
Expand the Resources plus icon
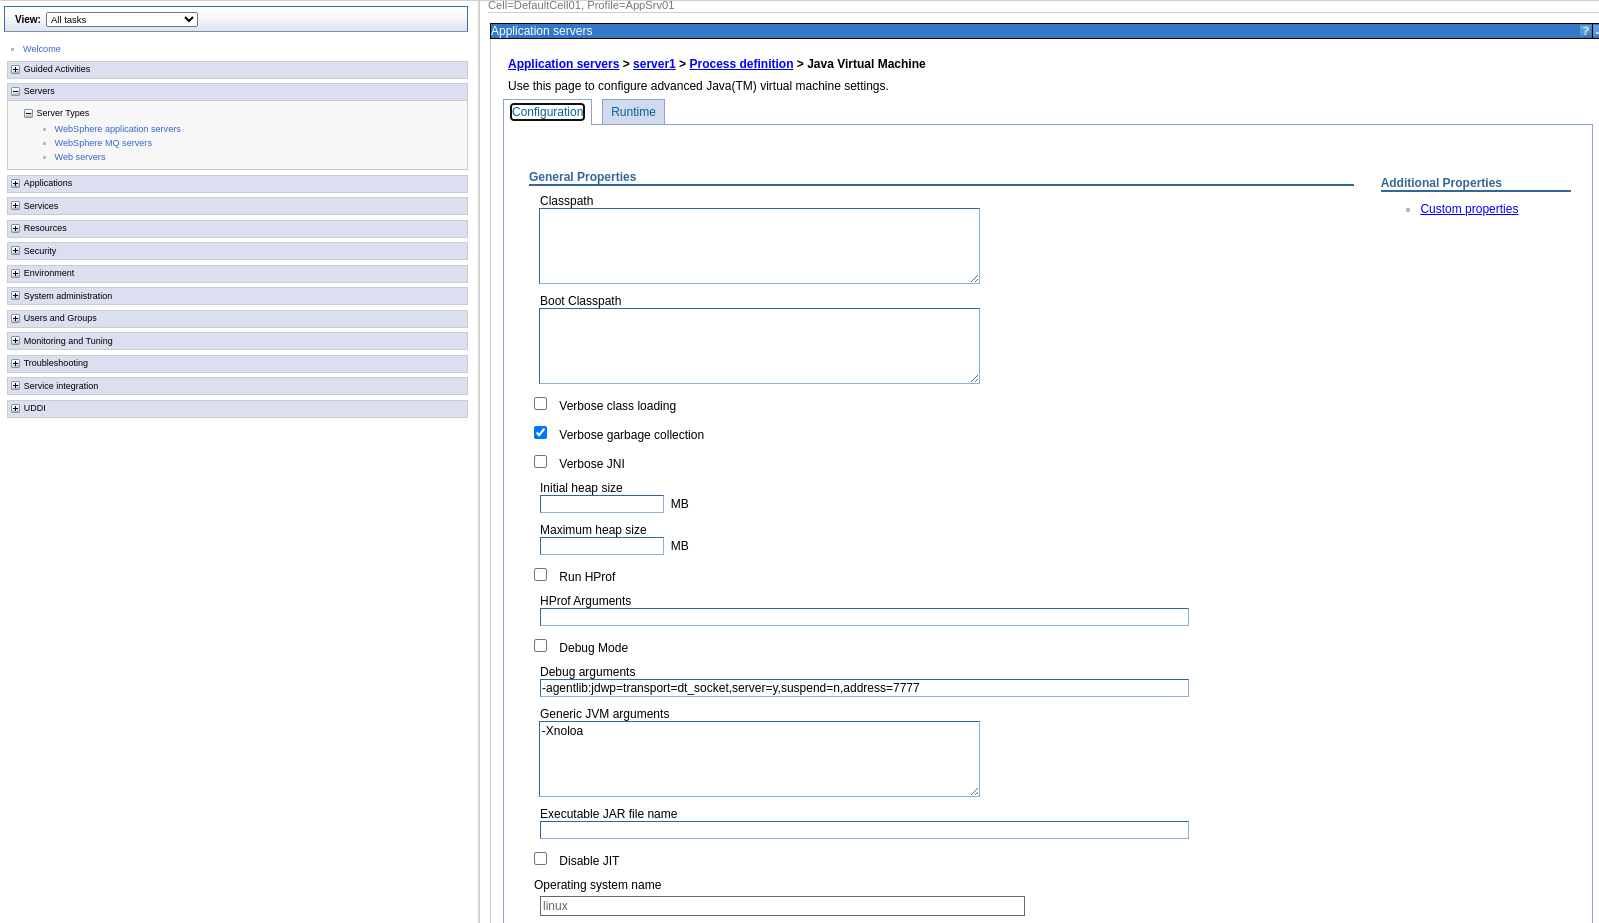point(15,228)
